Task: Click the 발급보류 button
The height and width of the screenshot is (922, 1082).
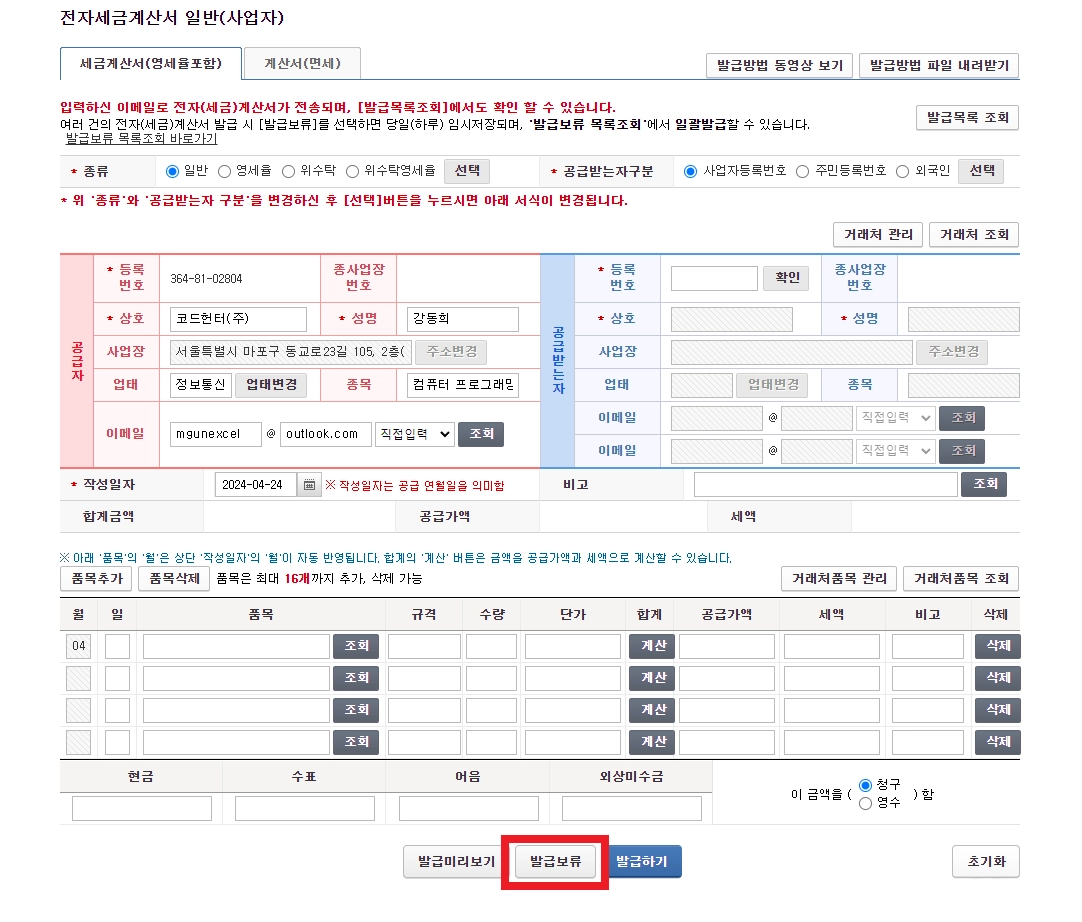Action: (555, 861)
